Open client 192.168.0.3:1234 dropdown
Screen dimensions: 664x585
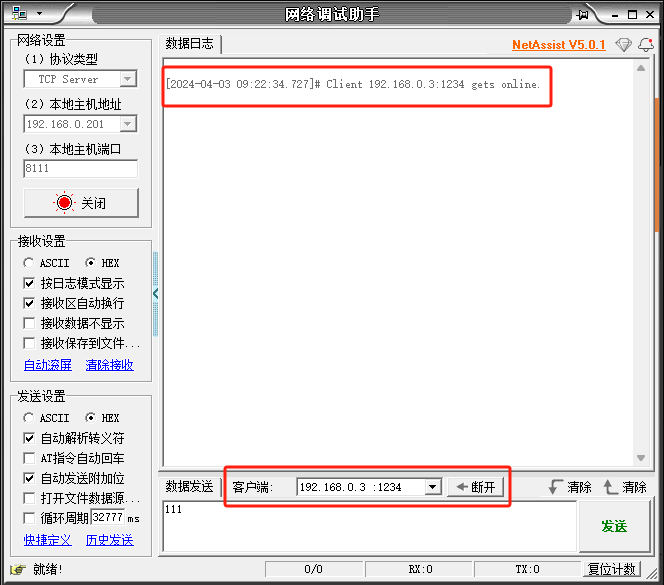coord(432,487)
